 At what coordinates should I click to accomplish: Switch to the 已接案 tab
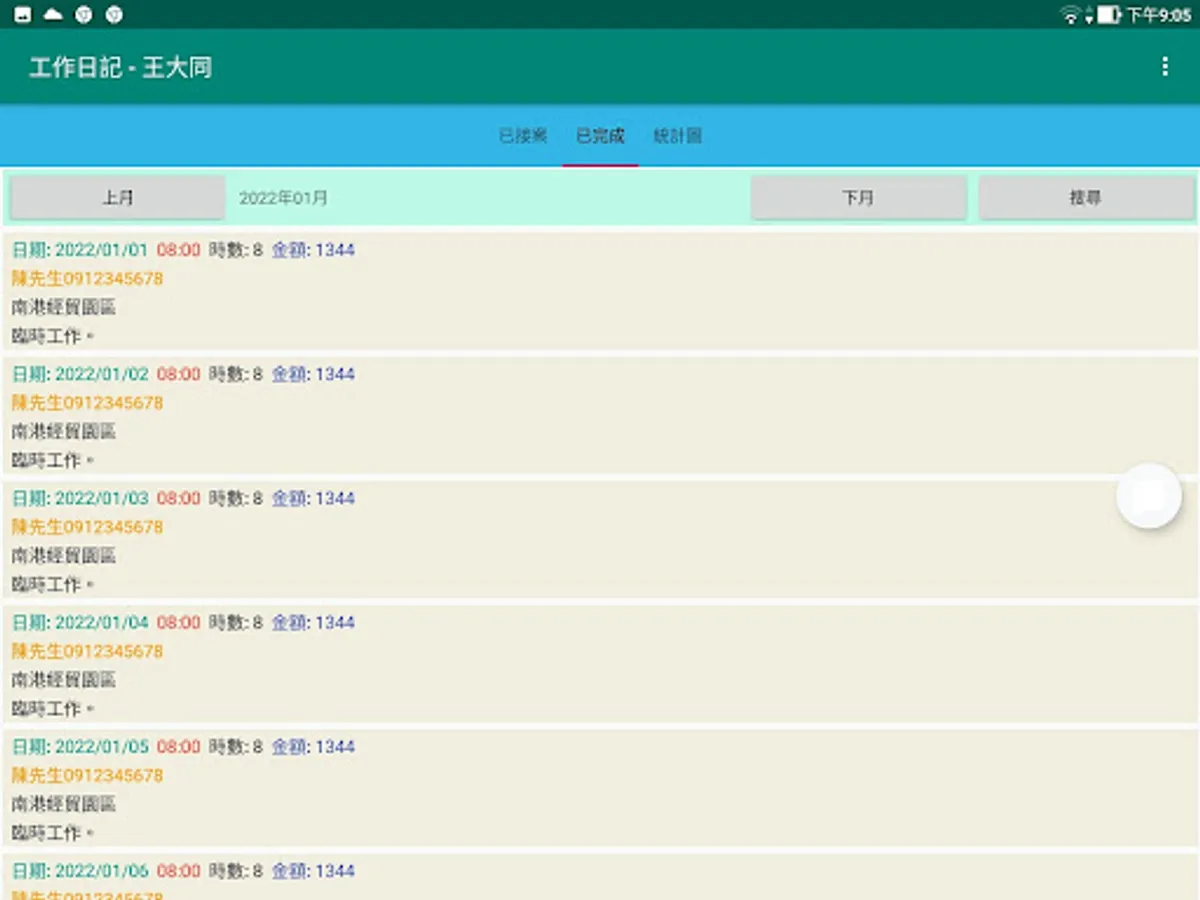point(523,136)
